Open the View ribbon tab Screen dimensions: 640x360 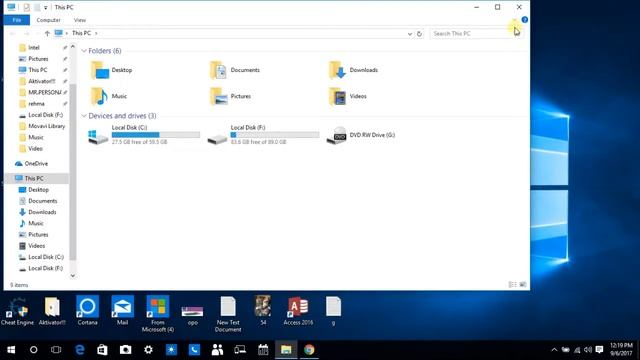pos(80,20)
